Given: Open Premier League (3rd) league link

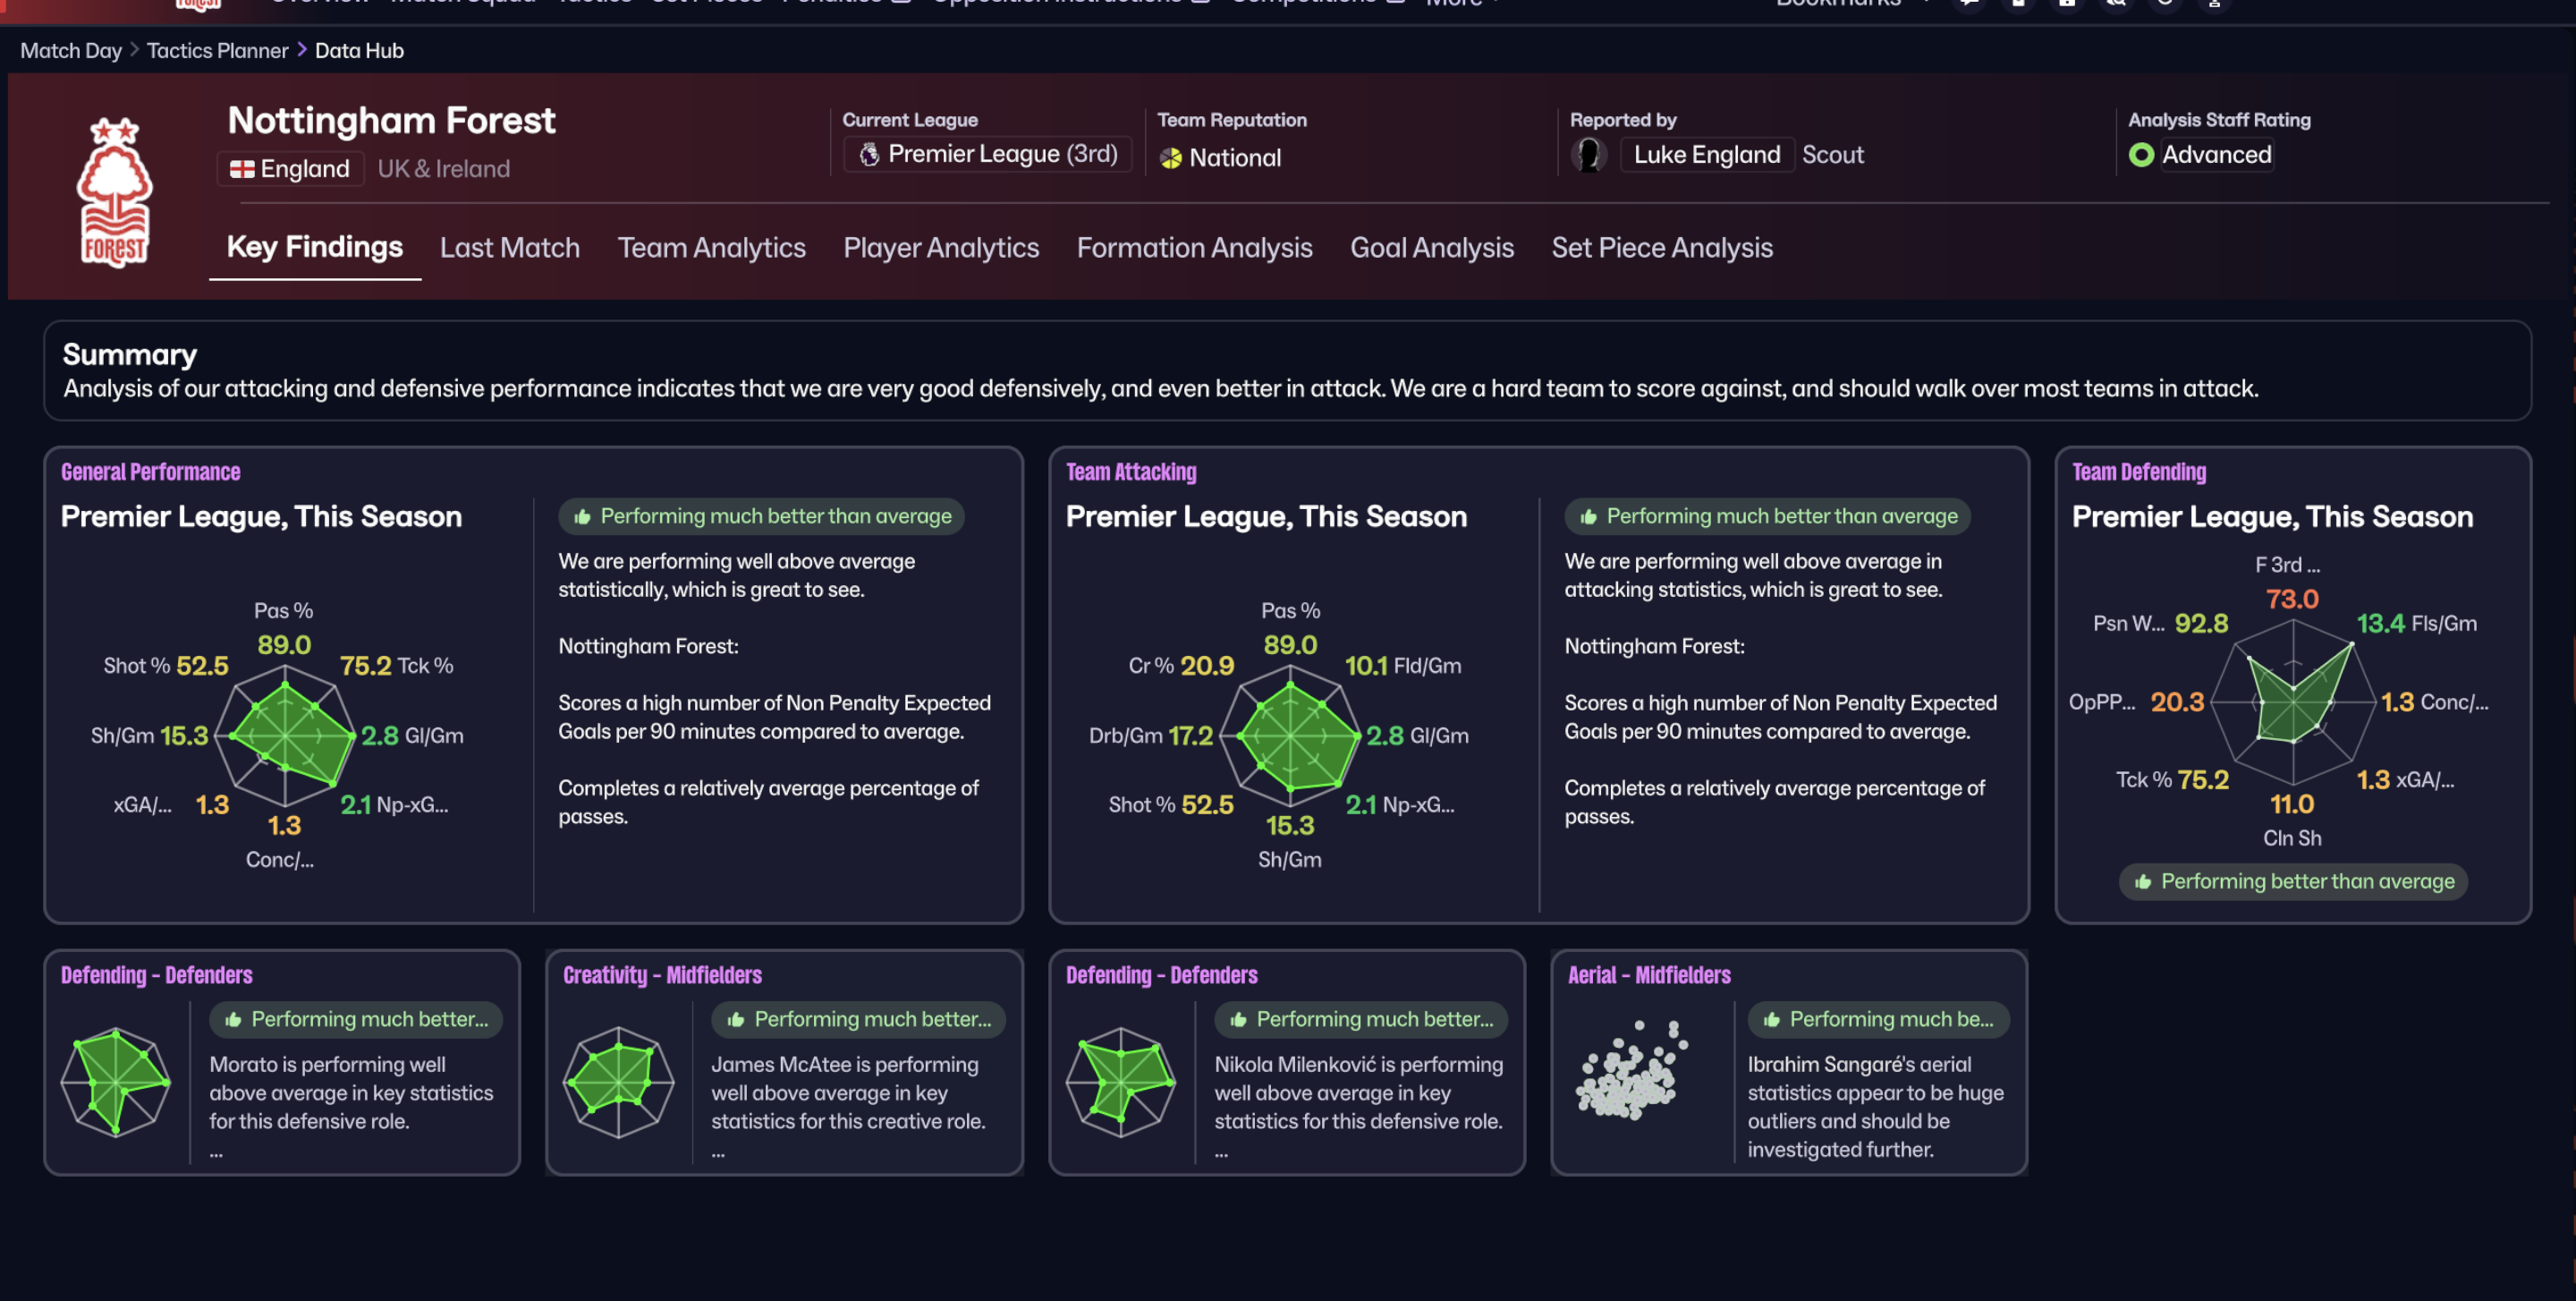Looking at the screenshot, I should (1002, 154).
